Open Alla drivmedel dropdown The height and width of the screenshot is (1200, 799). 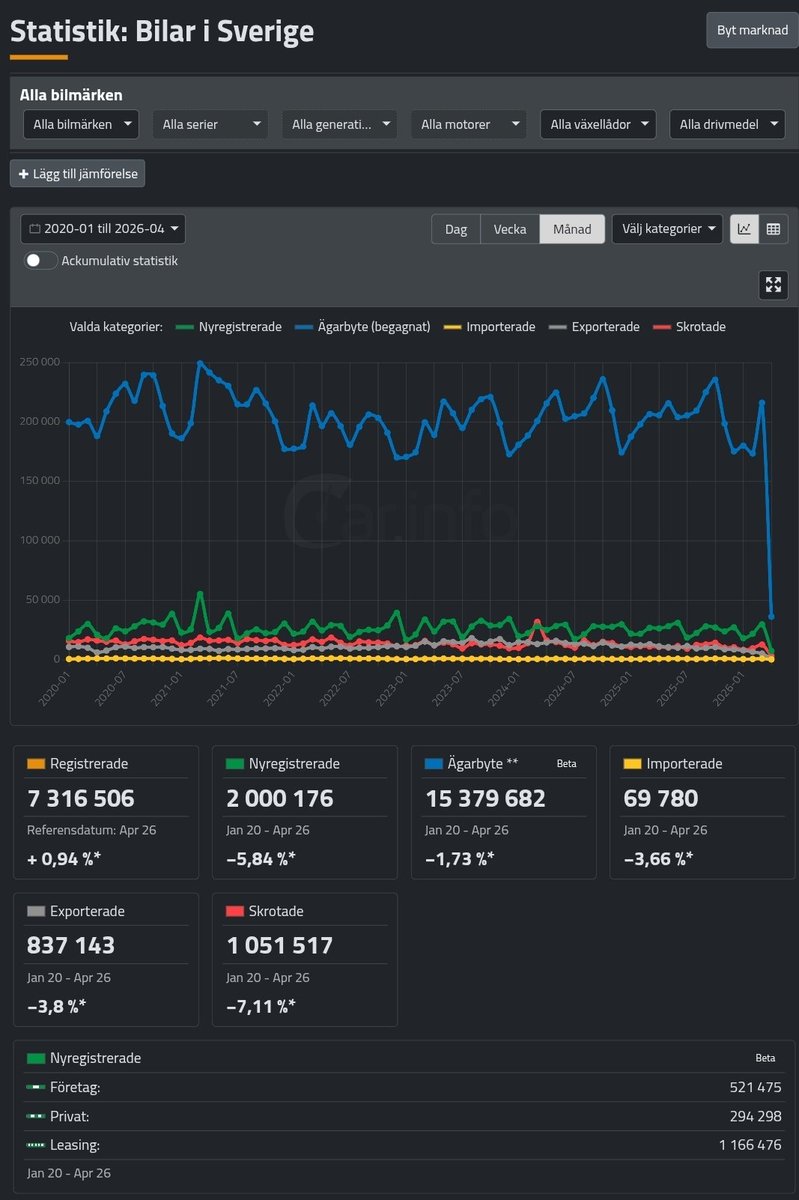727,125
